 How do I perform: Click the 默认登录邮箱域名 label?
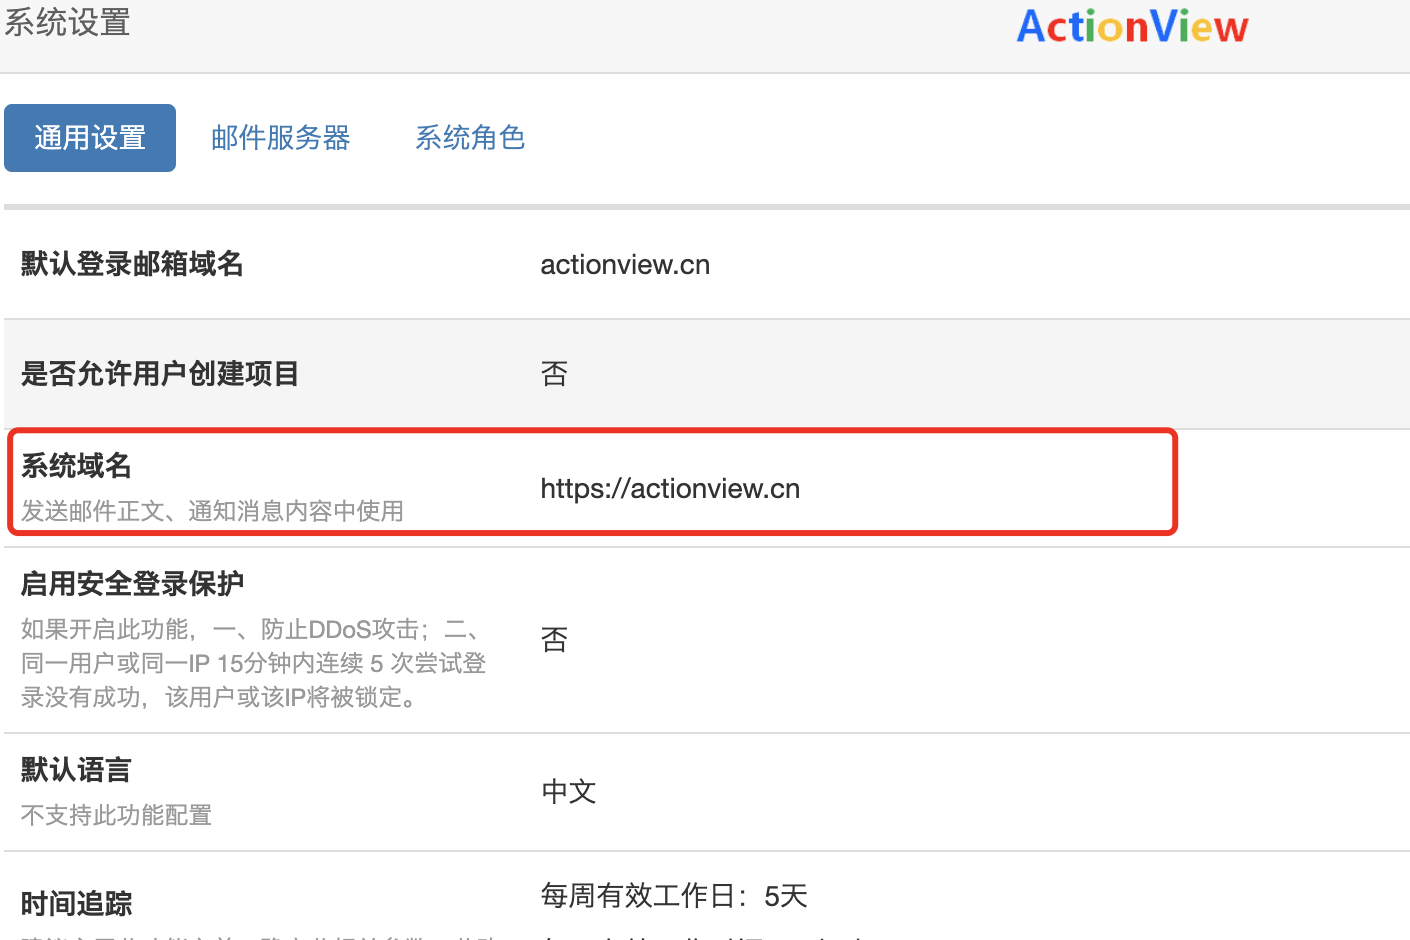(x=133, y=264)
